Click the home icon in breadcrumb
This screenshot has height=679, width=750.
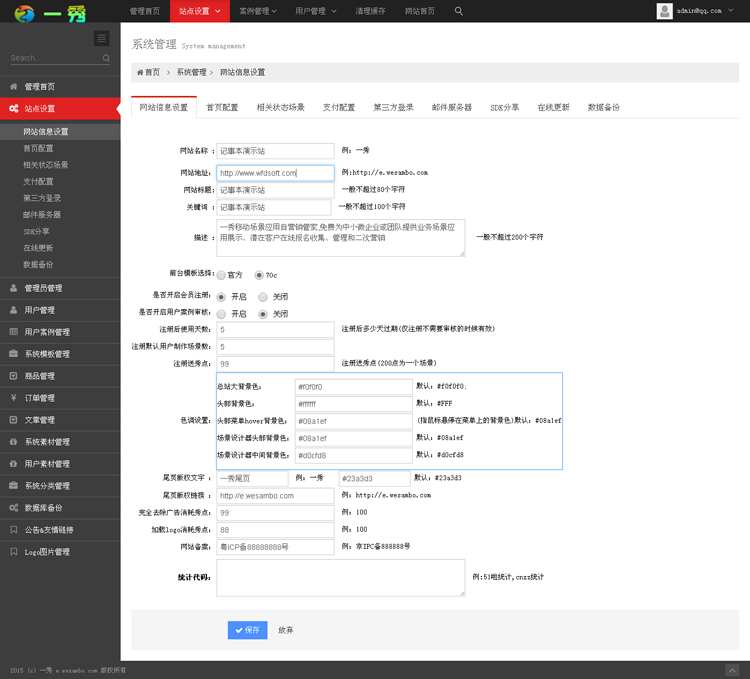click(x=140, y=72)
